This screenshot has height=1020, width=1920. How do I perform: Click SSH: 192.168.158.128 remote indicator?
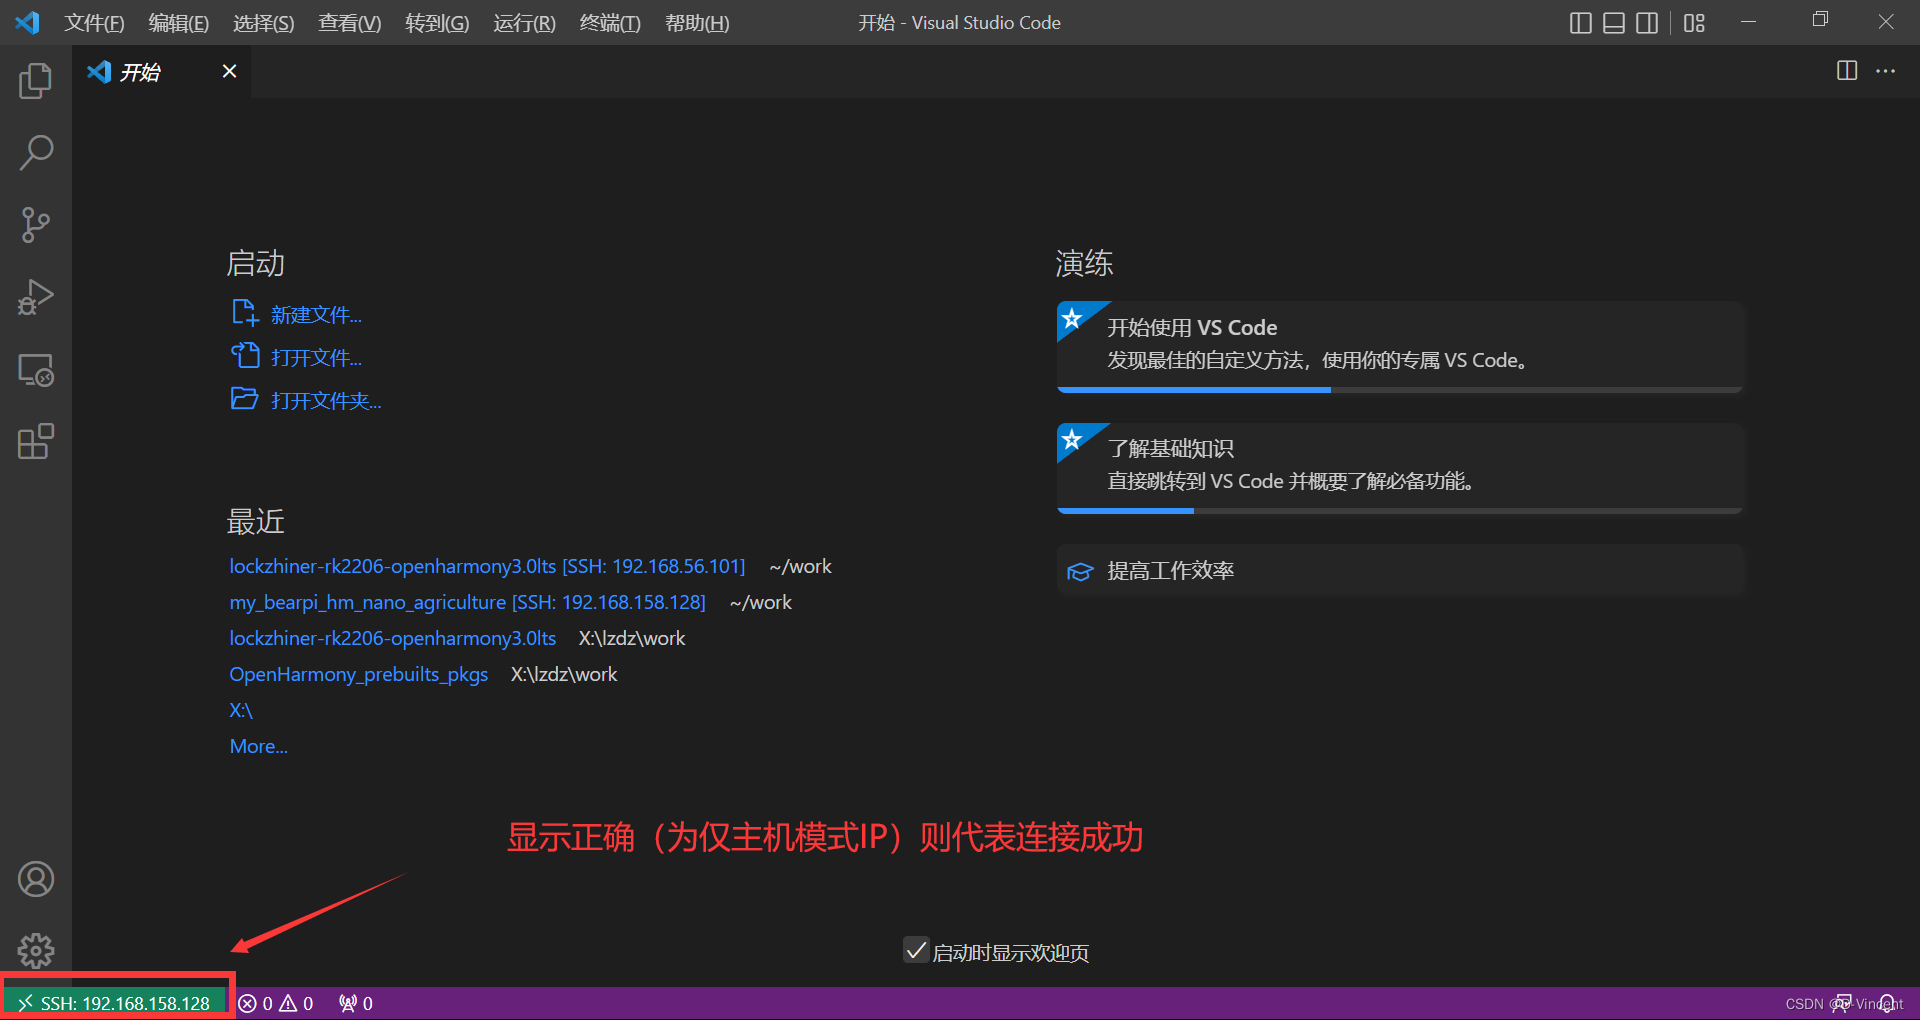115,1003
